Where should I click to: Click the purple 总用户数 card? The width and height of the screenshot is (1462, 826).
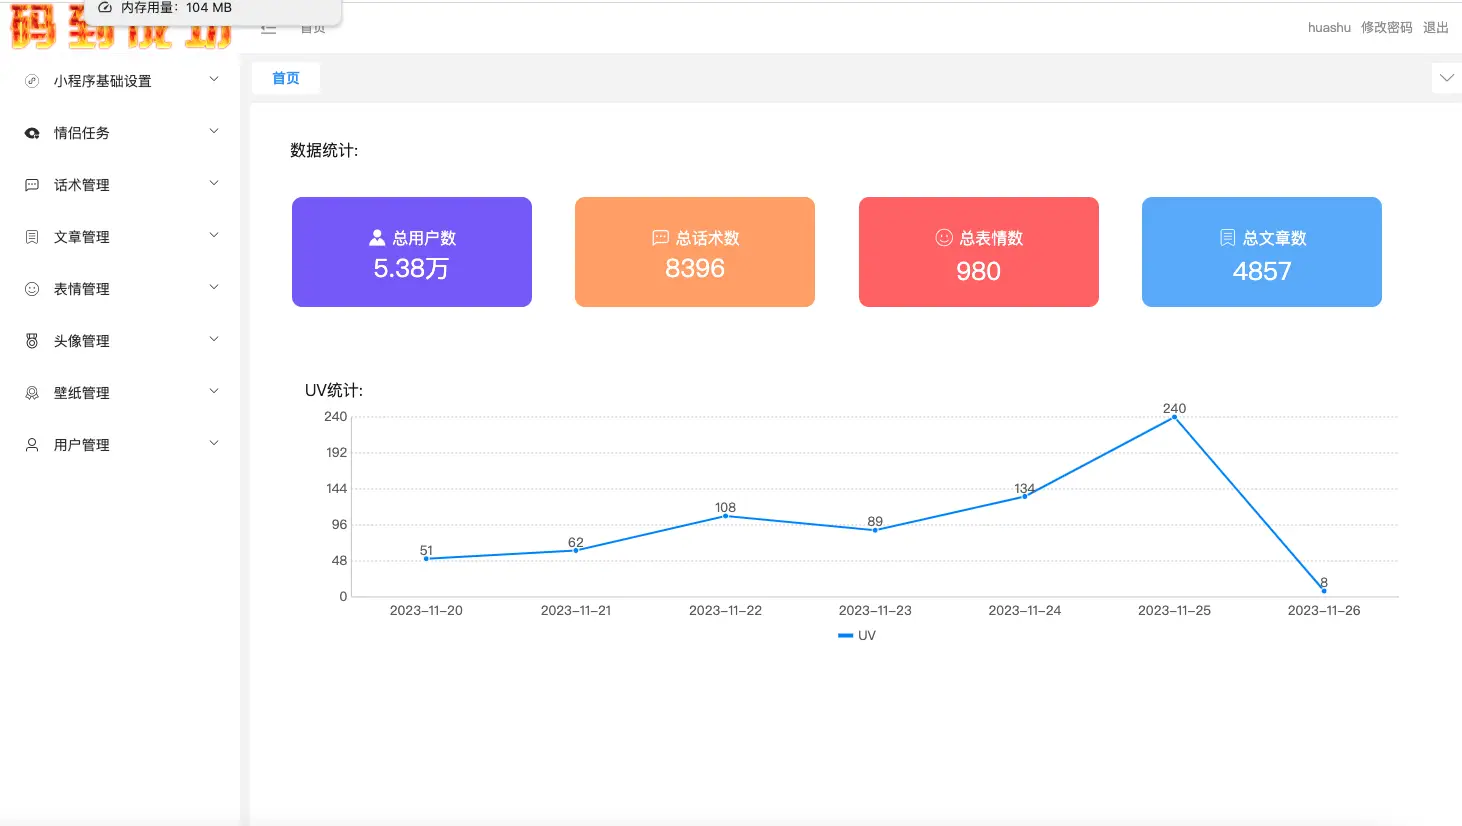[x=412, y=252]
